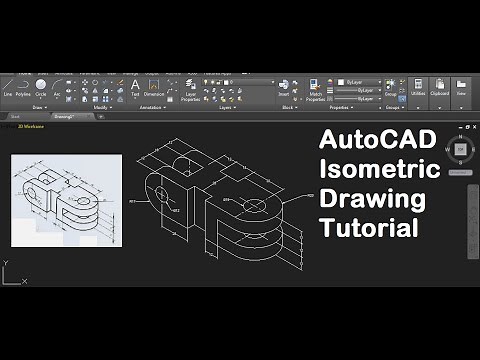The width and height of the screenshot is (480, 360).
Task: Expand the Layers panel
Action: (228, 107)
